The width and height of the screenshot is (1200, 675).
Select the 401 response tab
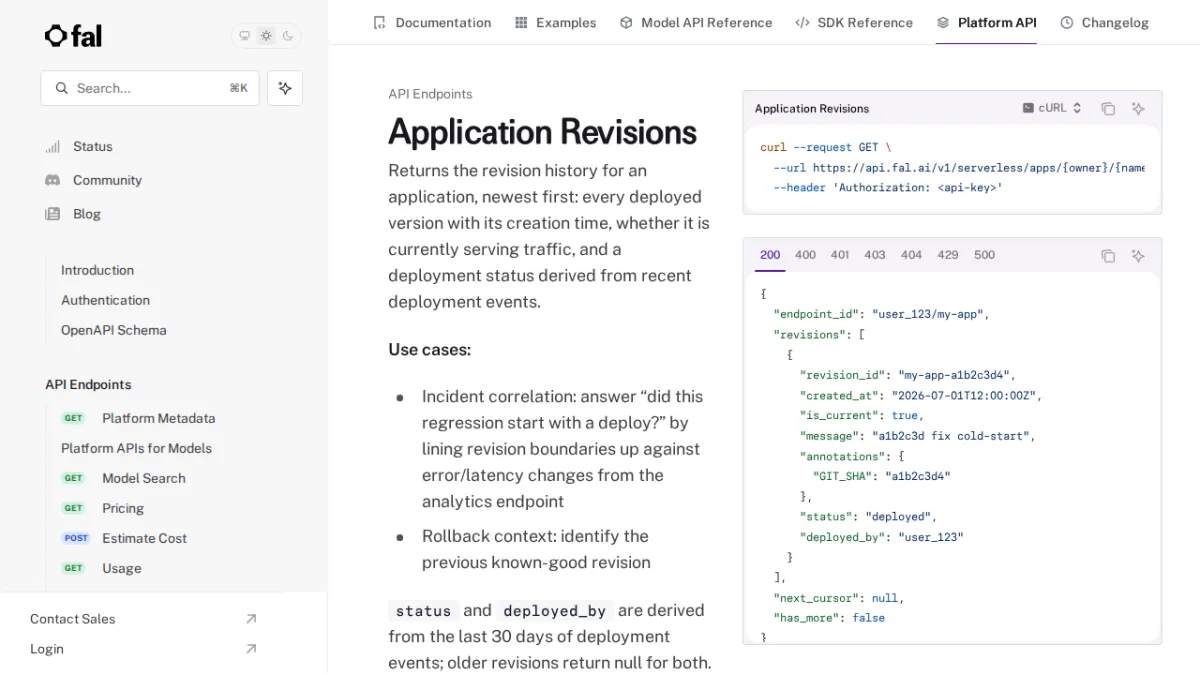[840, 255]
